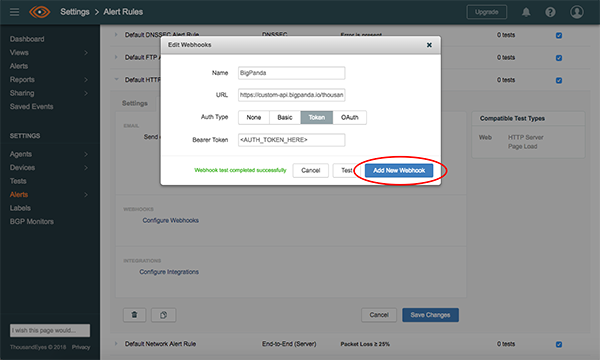The height and width of the screenshot is (360, 600).
Task: Click the duplicate rule icon button
Action: tap(163, 315)
